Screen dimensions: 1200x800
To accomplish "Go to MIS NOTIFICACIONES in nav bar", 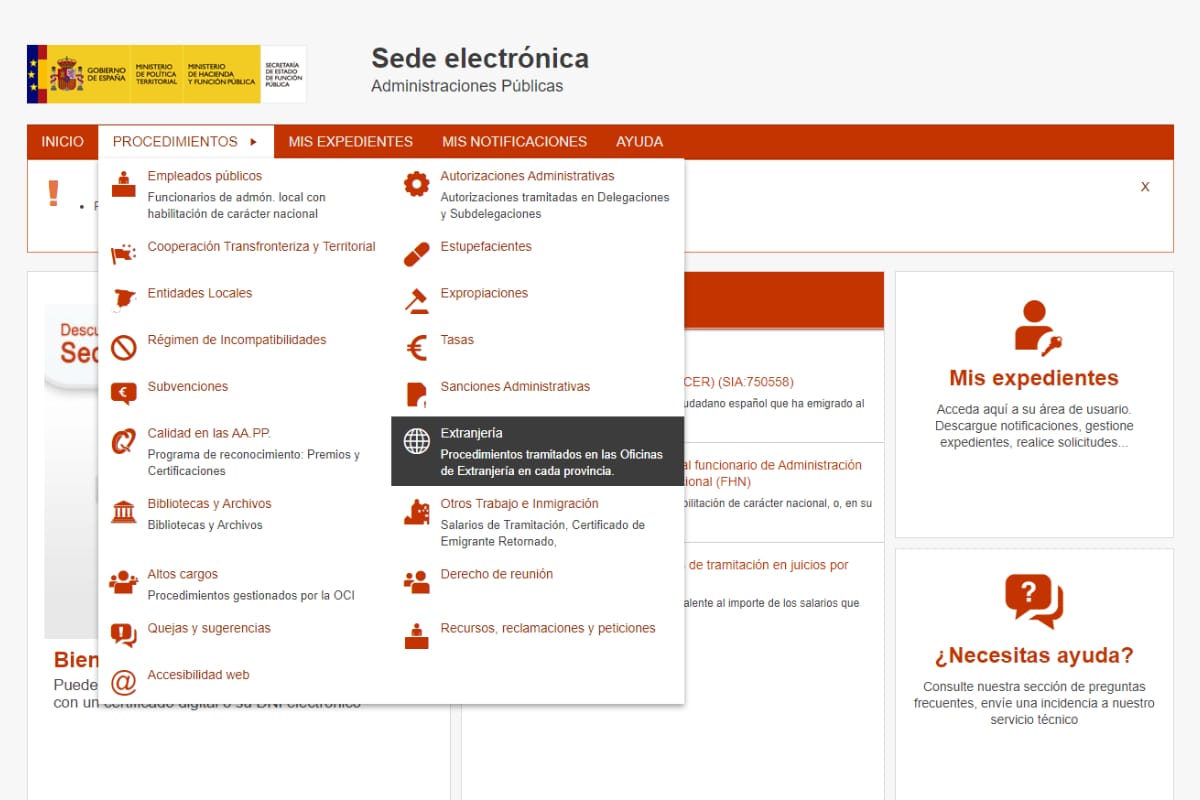I will pyautogui.click(x=515, y=142).
